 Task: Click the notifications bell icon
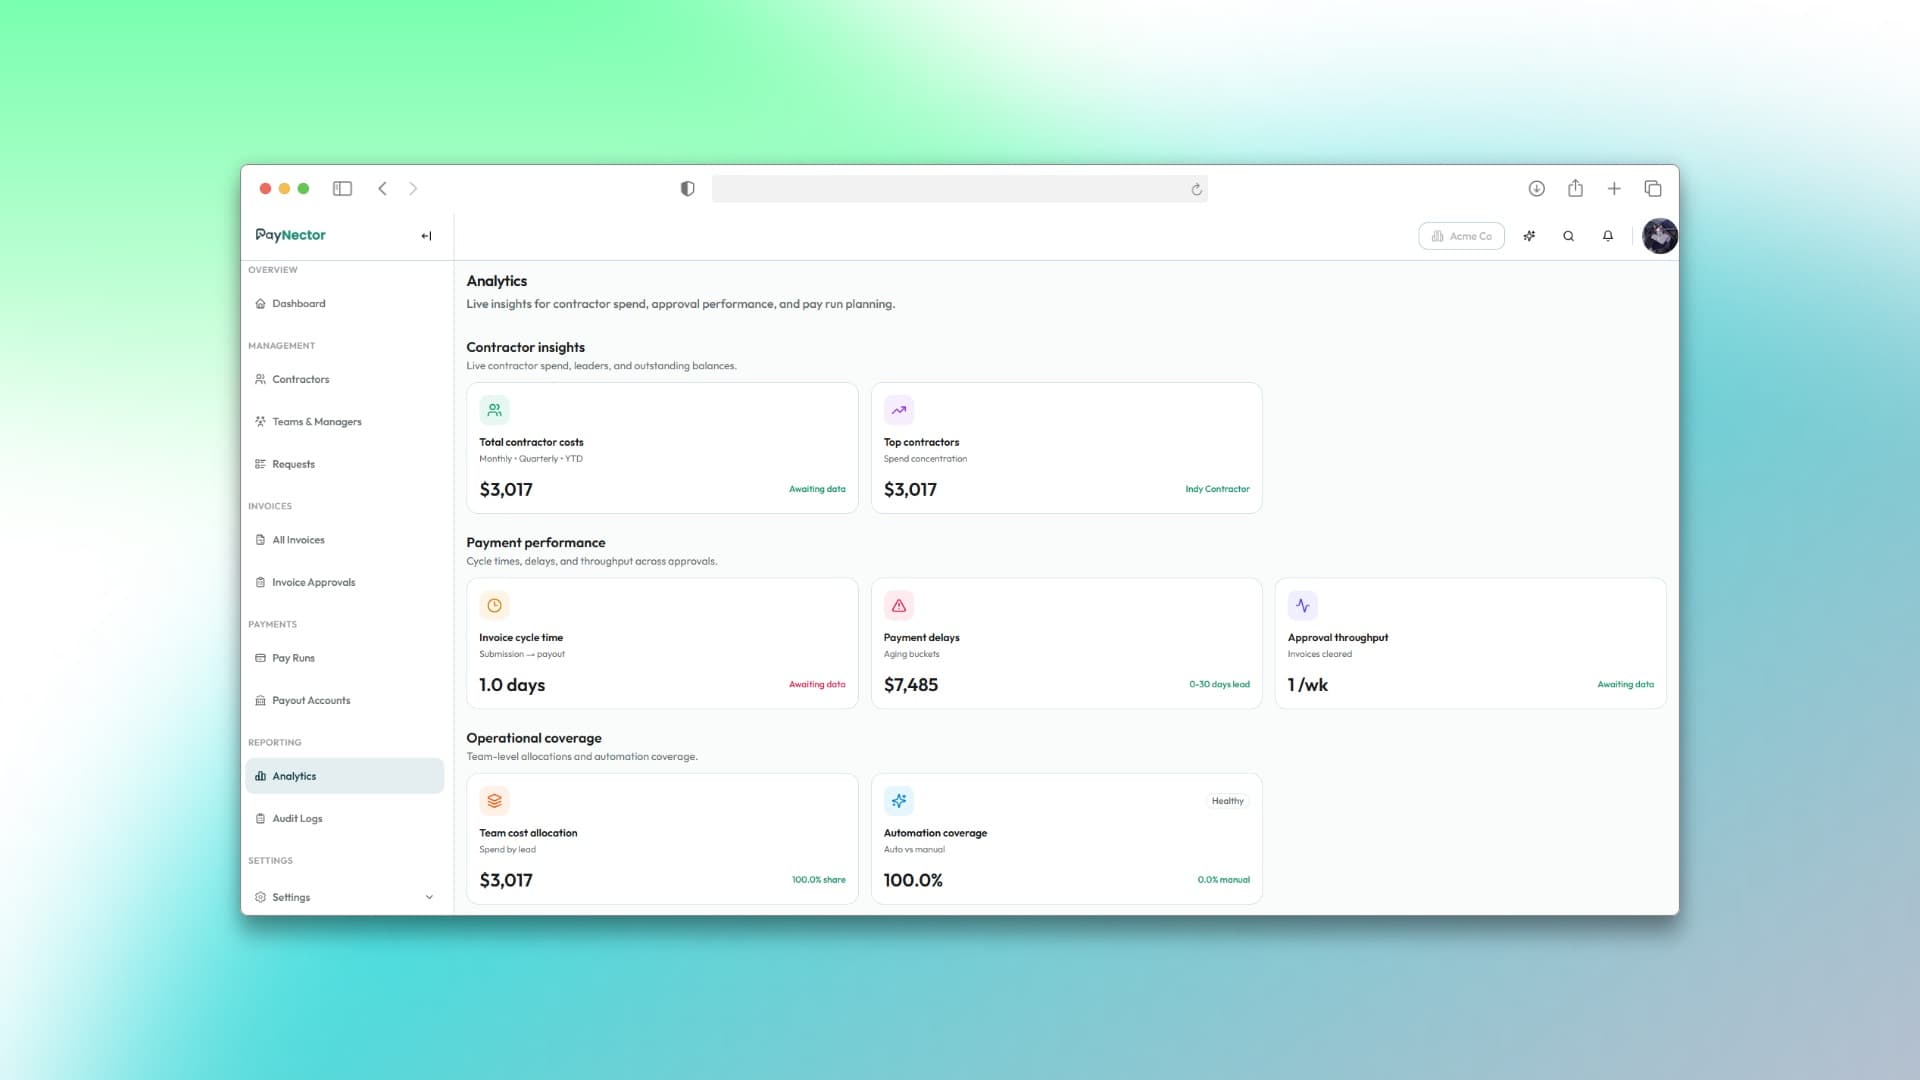(1607, 236)
